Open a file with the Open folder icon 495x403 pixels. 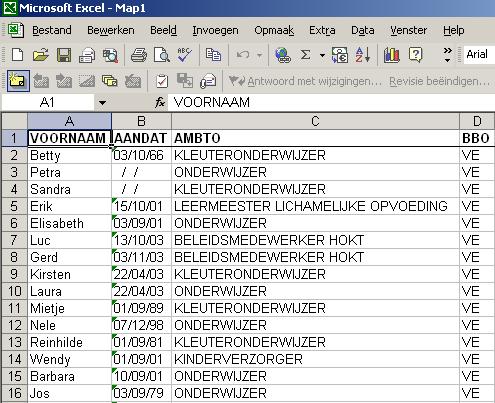(x=41, y=55)
